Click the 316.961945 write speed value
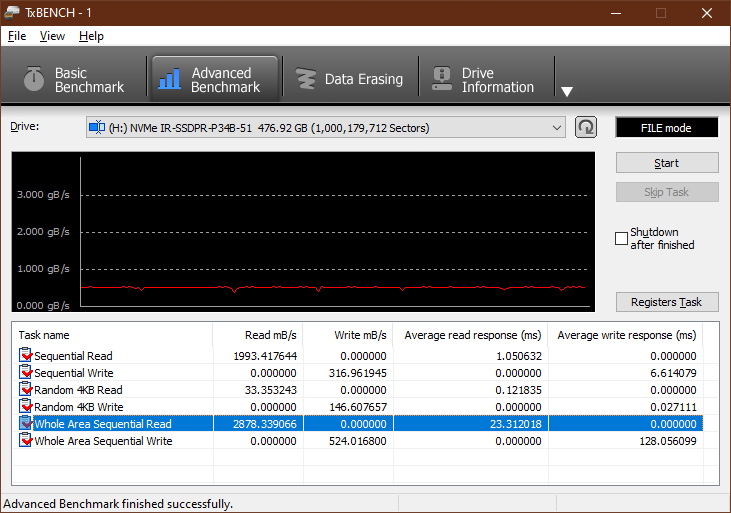731x513 pixels. [x=358, y=373]
